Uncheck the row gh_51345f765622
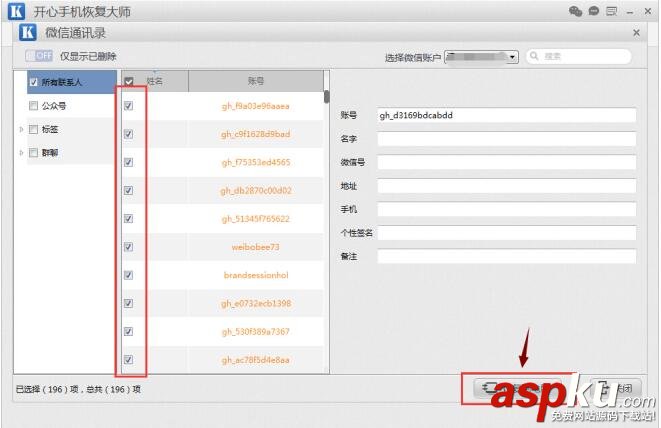The height and width of the screenshot is (428, 661). pos(129,219)
